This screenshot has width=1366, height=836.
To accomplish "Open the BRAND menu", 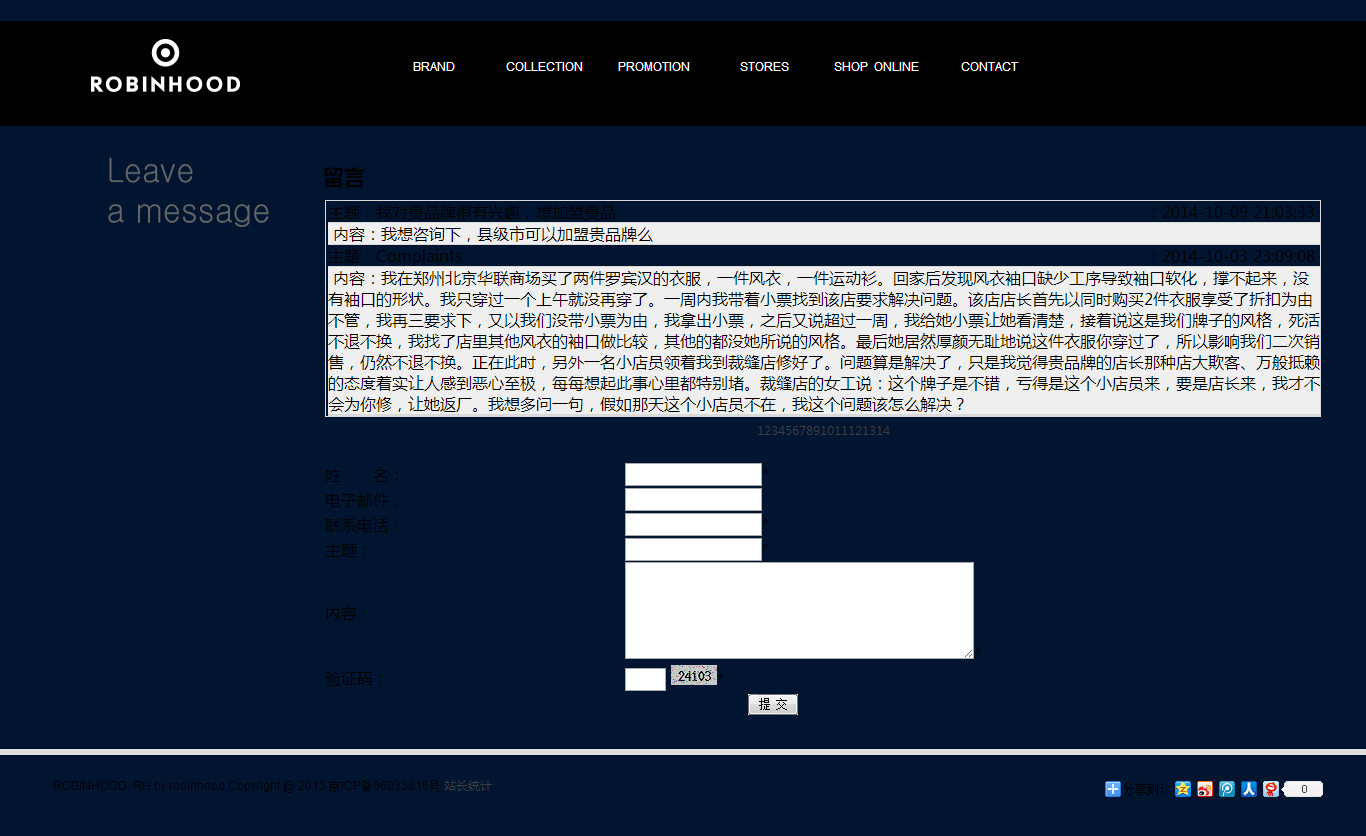I will coord(434,67).
